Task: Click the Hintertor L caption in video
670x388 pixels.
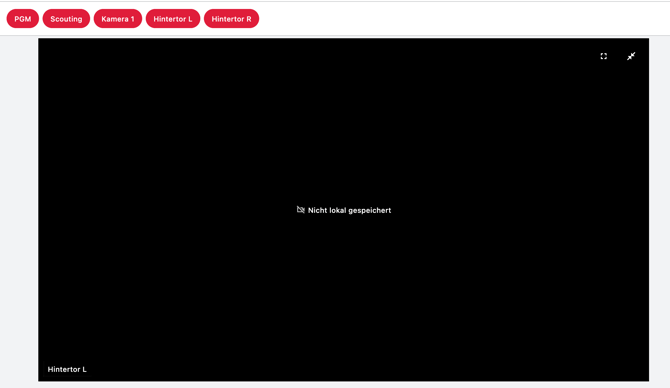Action: click(x=67, y=369)
